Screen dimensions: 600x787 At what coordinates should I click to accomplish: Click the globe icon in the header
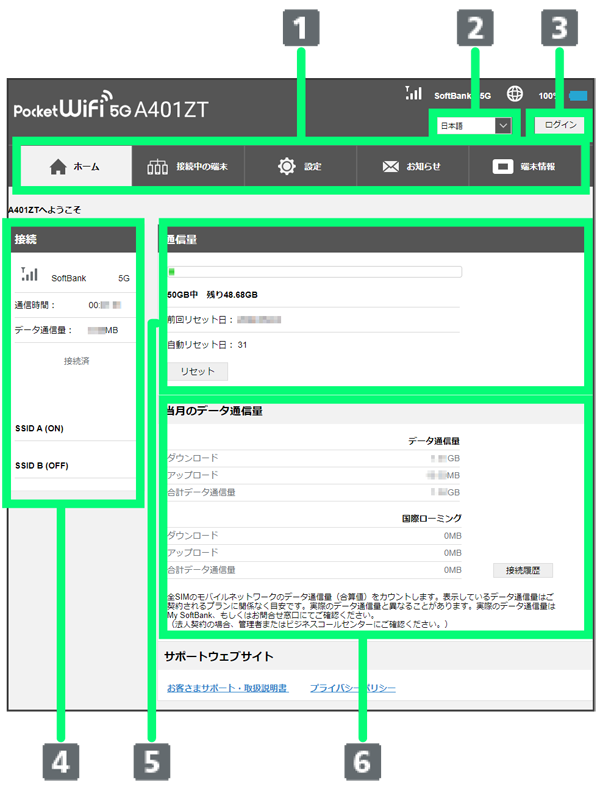[x=515, y=94]
